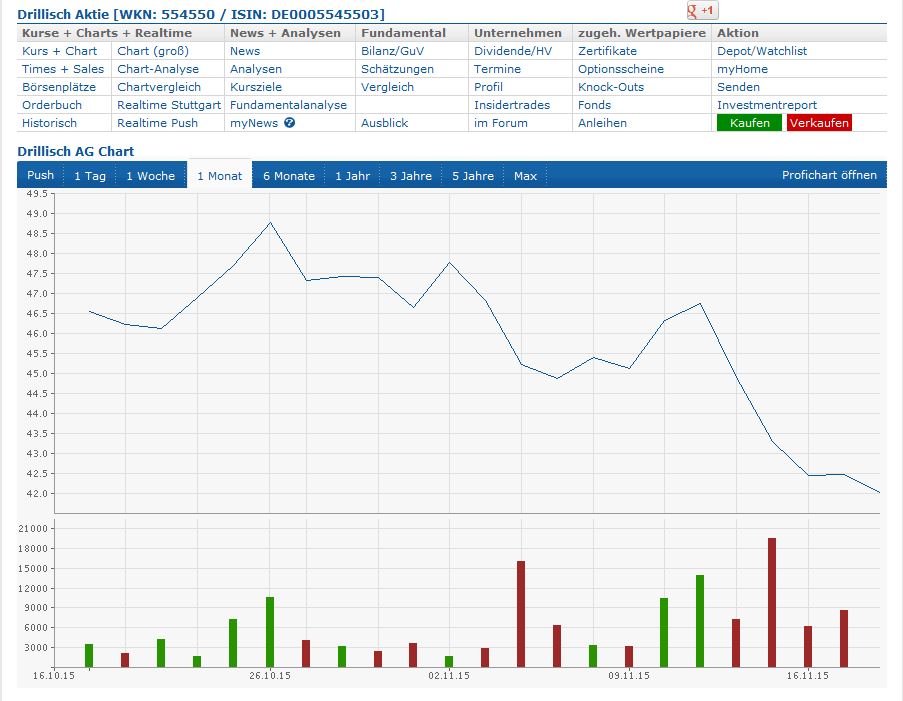Click the 16.11.15 date axis label
This screenshot has width=903, height=701.
(x=807, y=676)
